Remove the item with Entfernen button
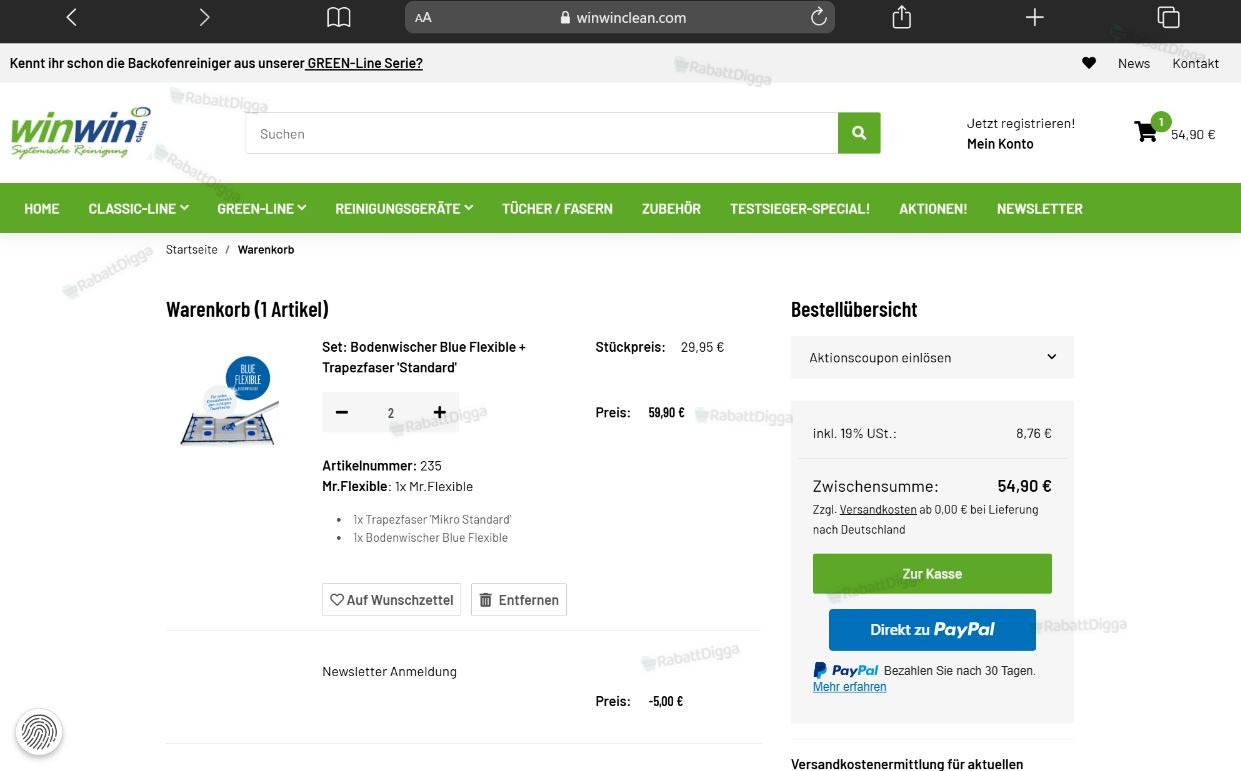 tap(519, 600)
